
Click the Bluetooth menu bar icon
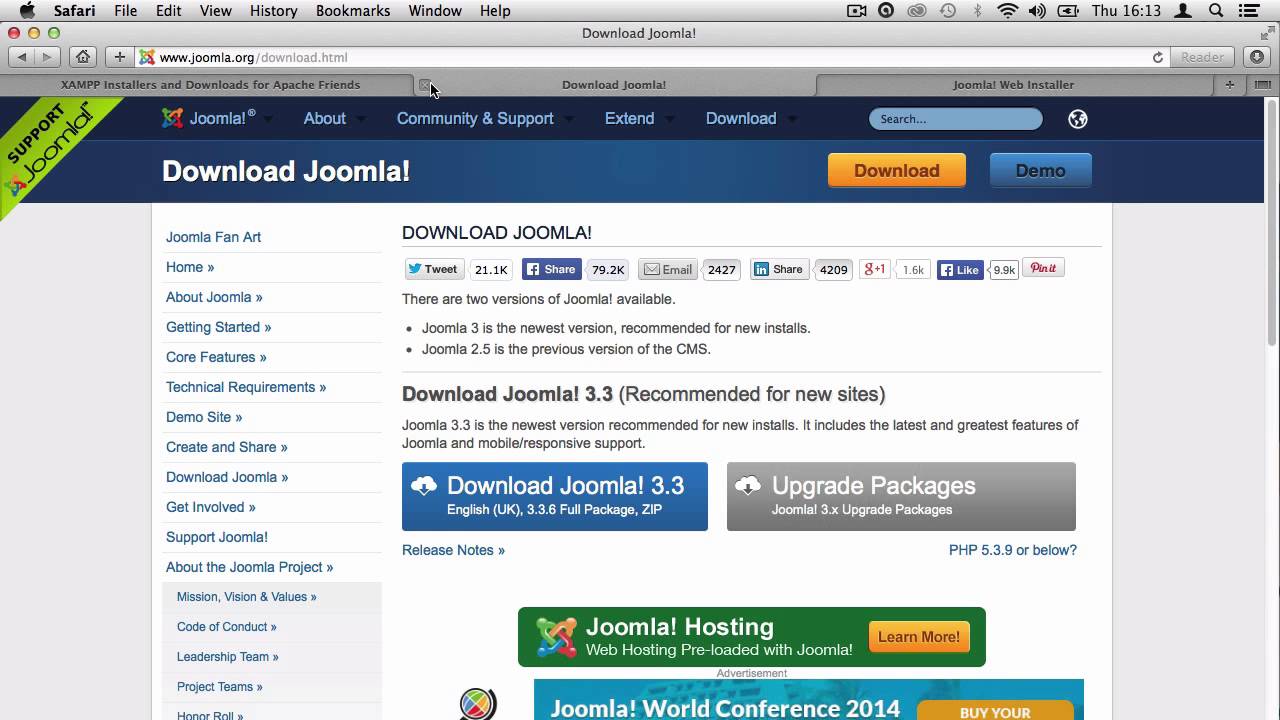(978, 11)
